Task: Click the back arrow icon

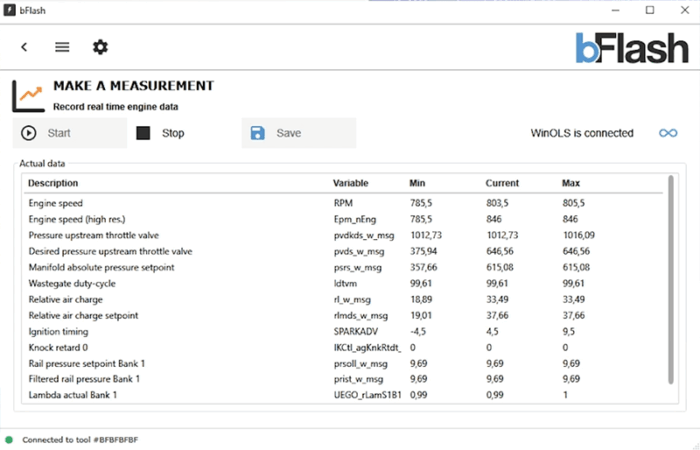Action: [x=24, y=47]
